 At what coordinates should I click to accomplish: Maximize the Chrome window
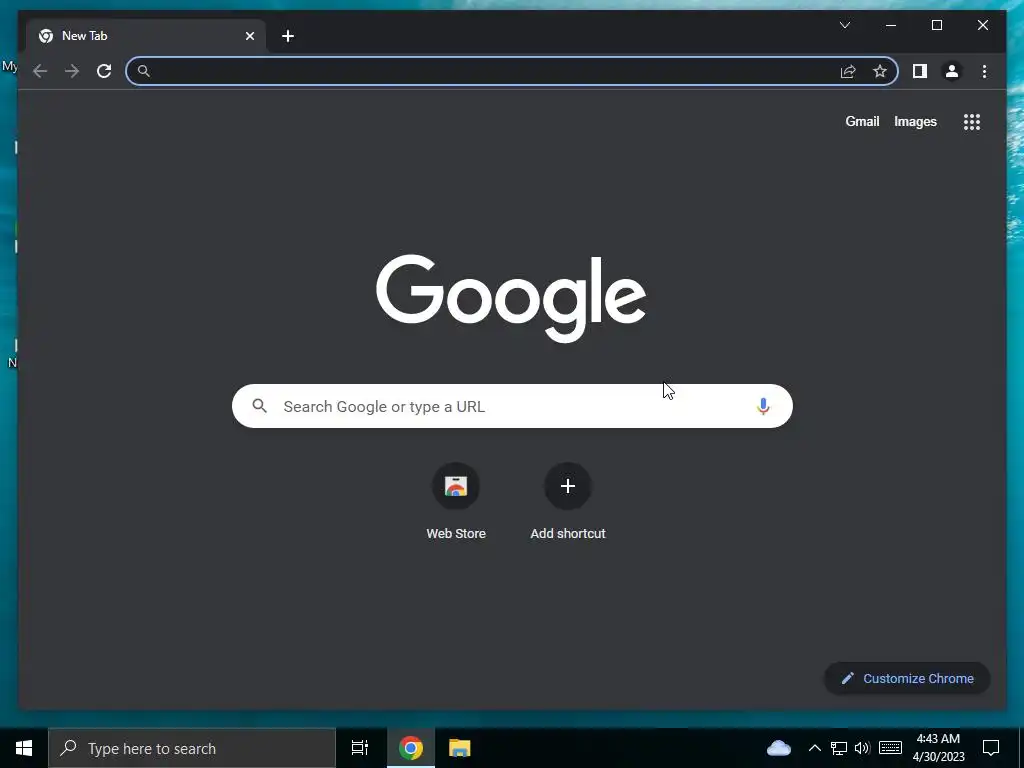click(936, 25)
